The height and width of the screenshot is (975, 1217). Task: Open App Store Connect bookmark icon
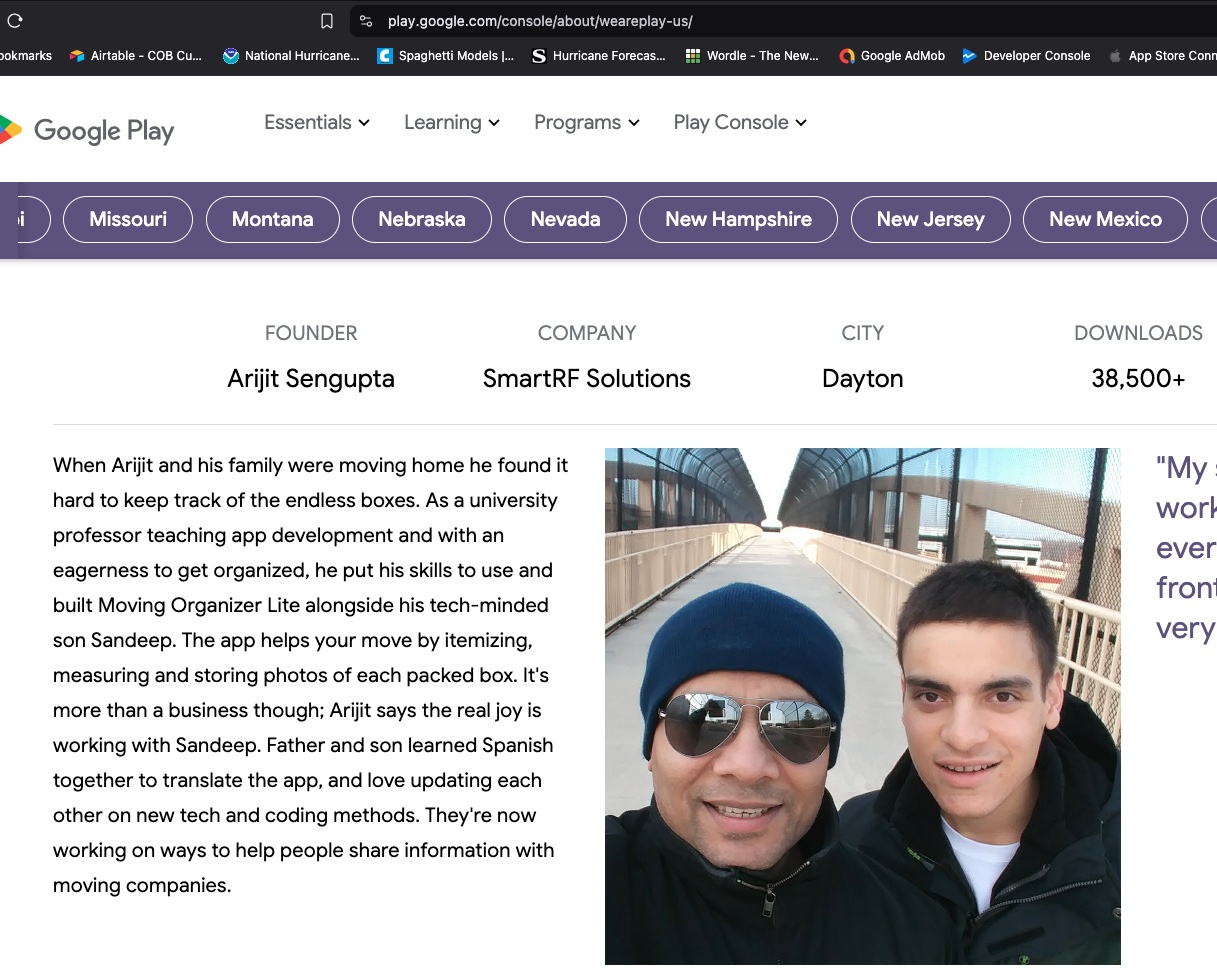point(1115,56)
